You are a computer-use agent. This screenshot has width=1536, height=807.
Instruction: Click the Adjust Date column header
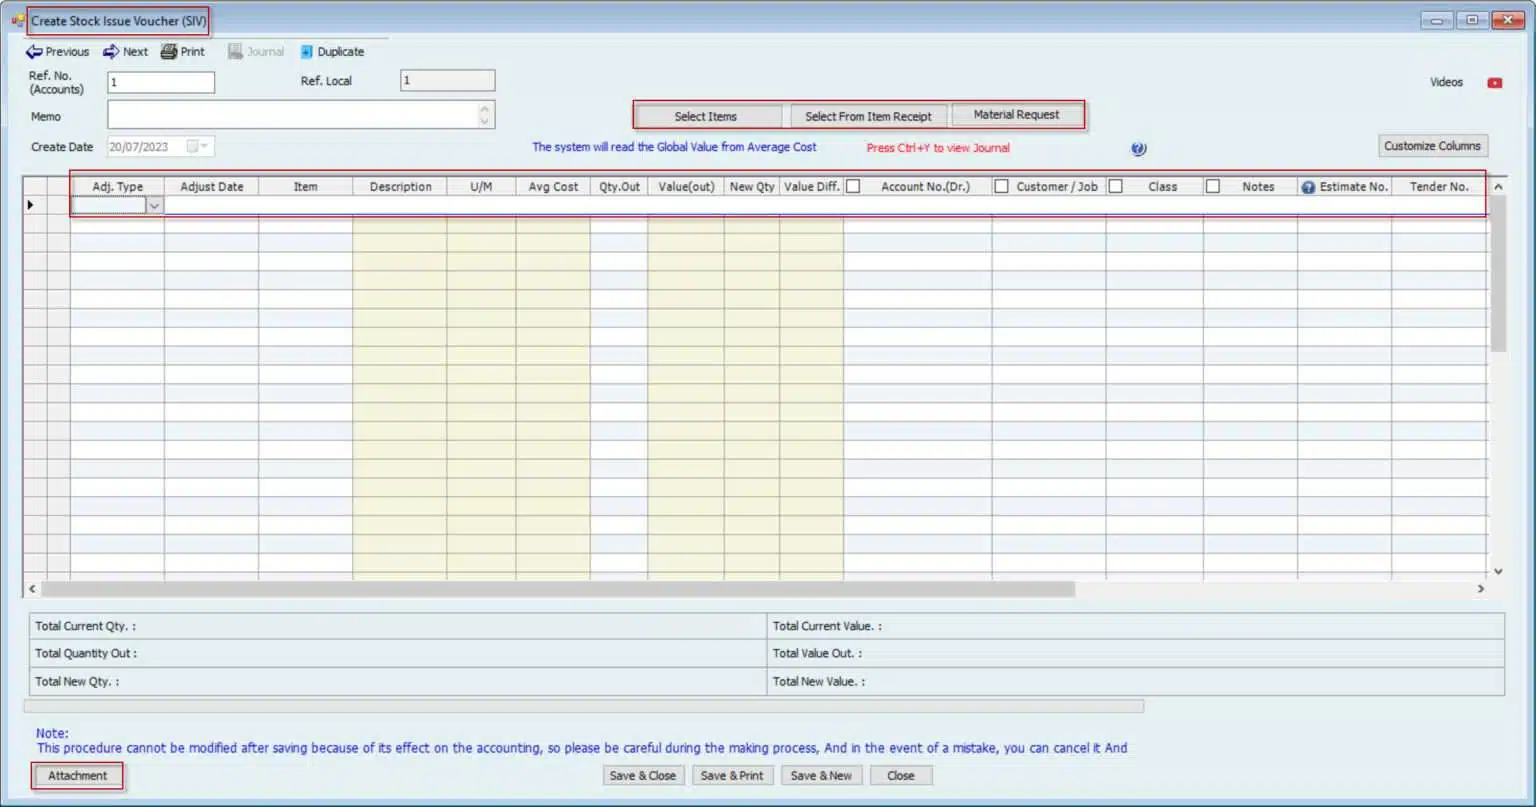tap(212, 187)
